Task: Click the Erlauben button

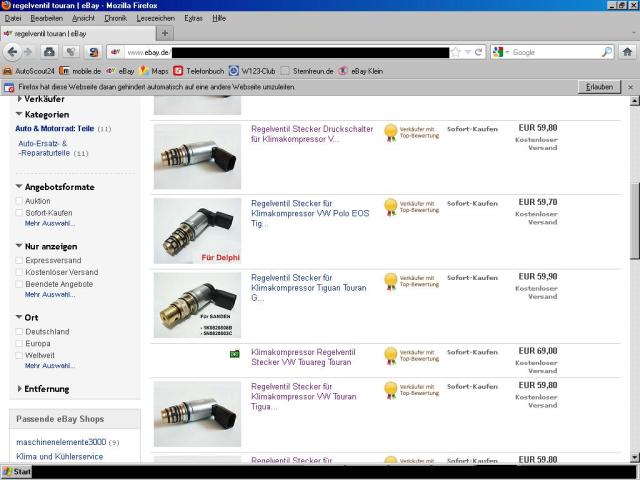Action: click(599, 87)
